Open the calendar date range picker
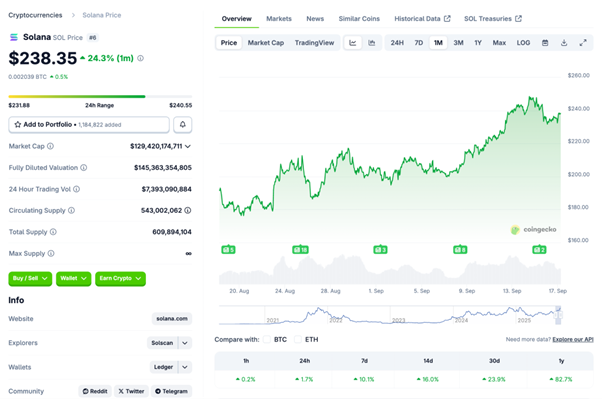This screenshot has width=602, height=399. pos(545,43)
